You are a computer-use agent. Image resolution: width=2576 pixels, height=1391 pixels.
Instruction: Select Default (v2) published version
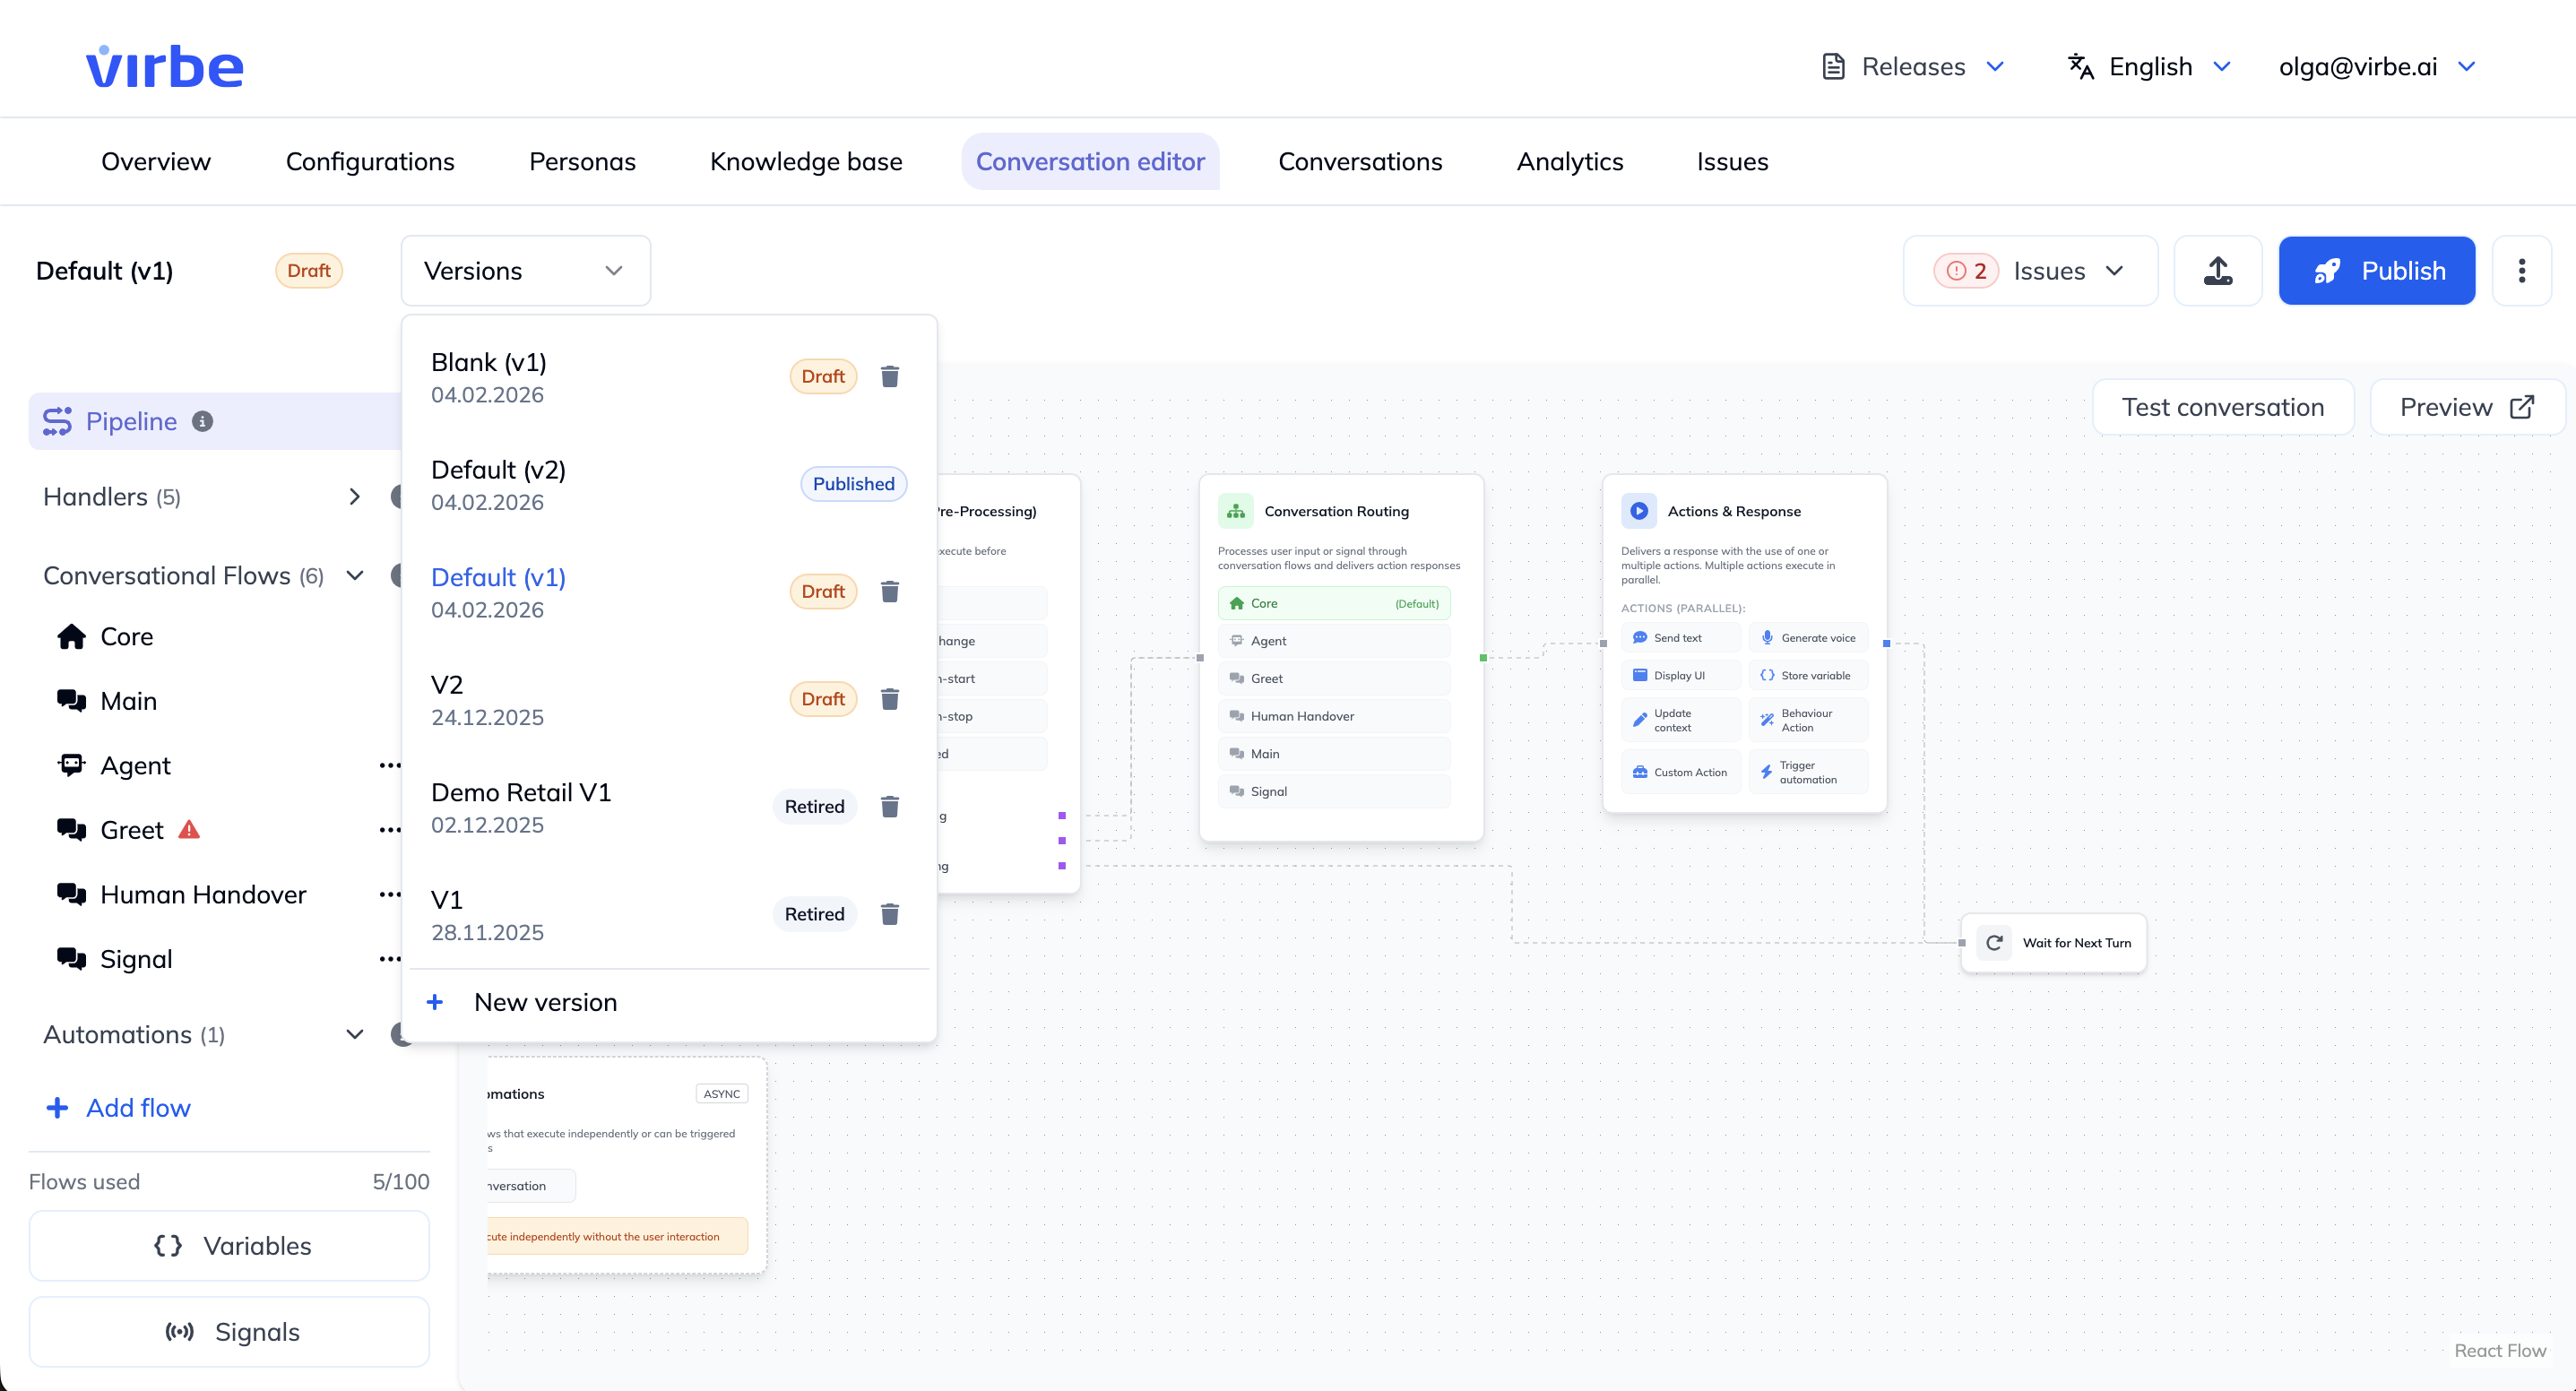click(669, 485)
